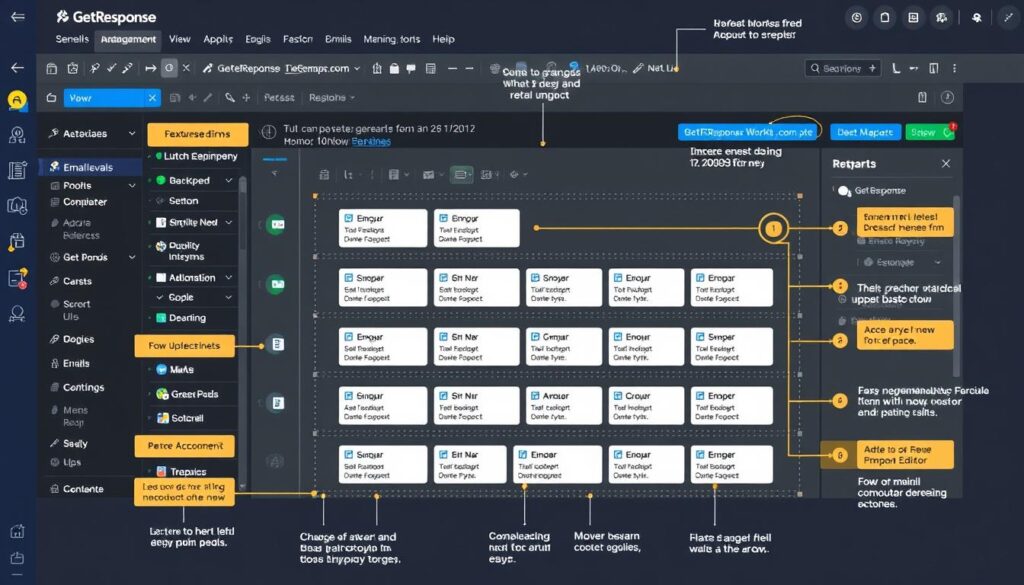Toggle the green status dot on Backped
The image size is (1024, 585).
(161, 180)
